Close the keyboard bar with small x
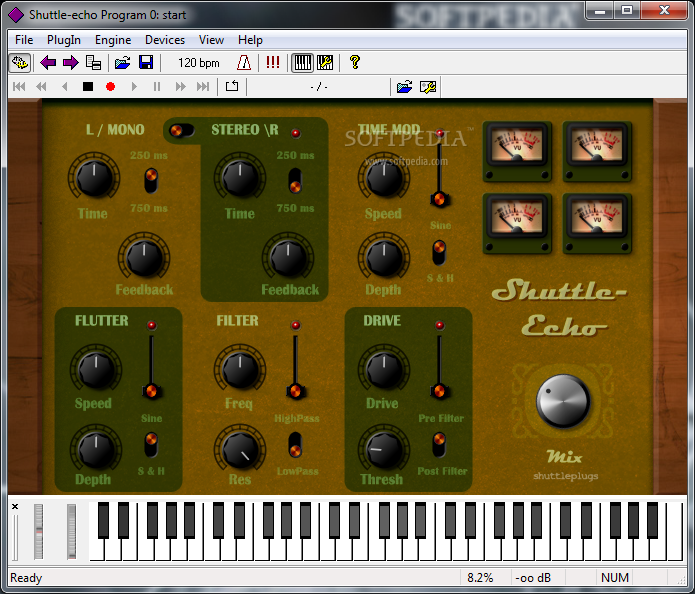 [x=15, y=506]
